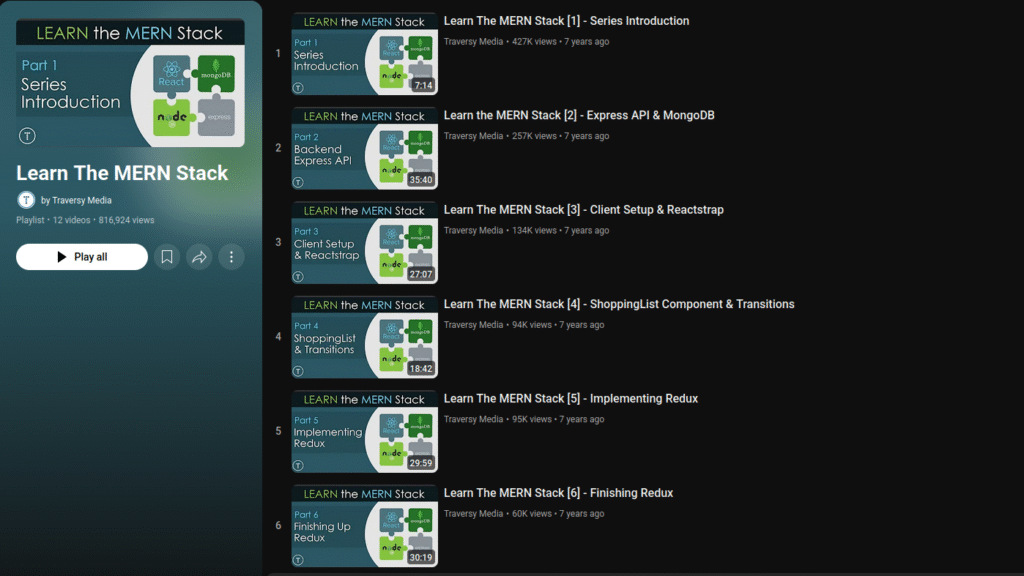Click Traversy Media under 134K views video
This screenshot has width=1024, height=576.
(473, 230)
